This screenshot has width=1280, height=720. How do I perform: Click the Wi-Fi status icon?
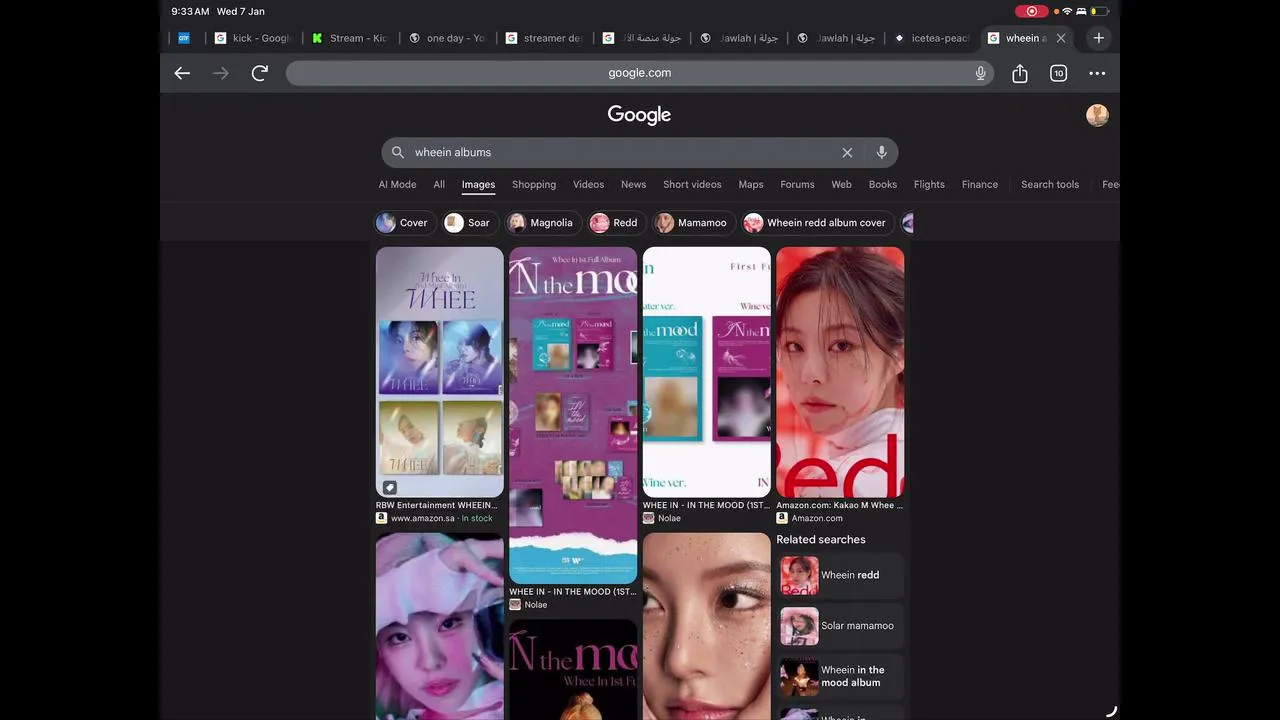(1067, 11)
